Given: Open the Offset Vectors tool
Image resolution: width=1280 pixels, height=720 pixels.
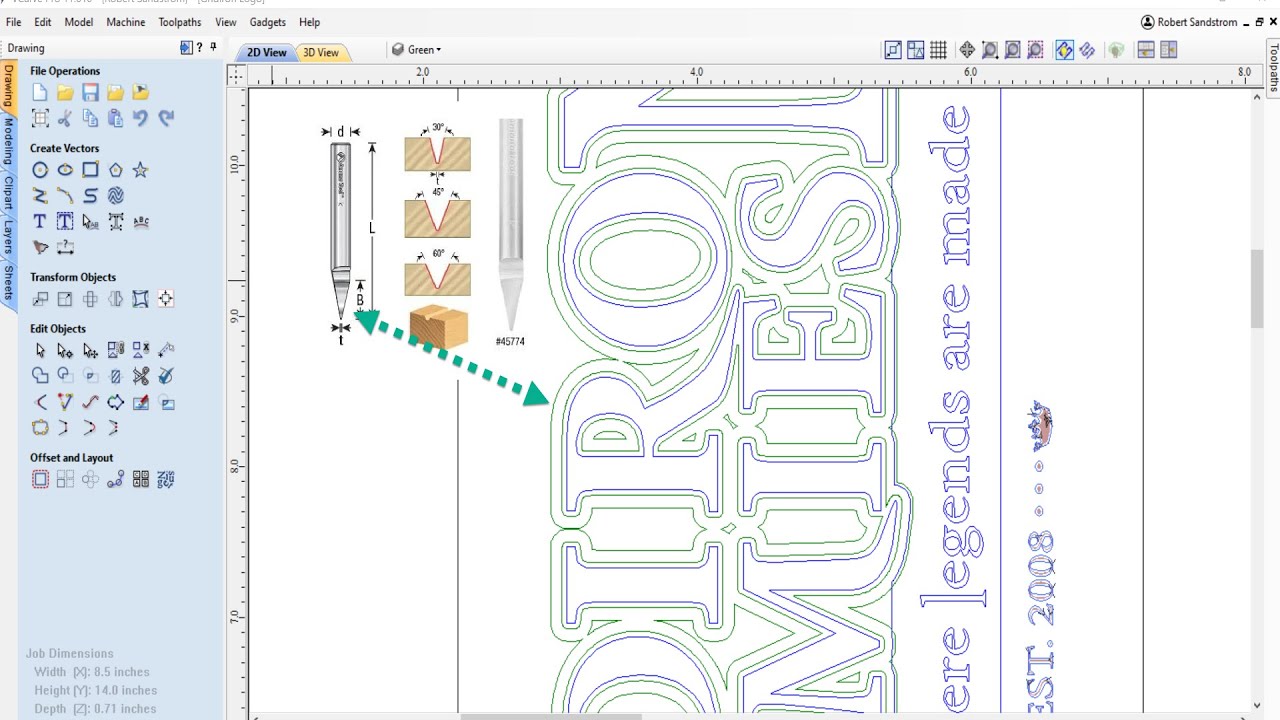Looking at the screenshot, I should [x=40, y=480].
